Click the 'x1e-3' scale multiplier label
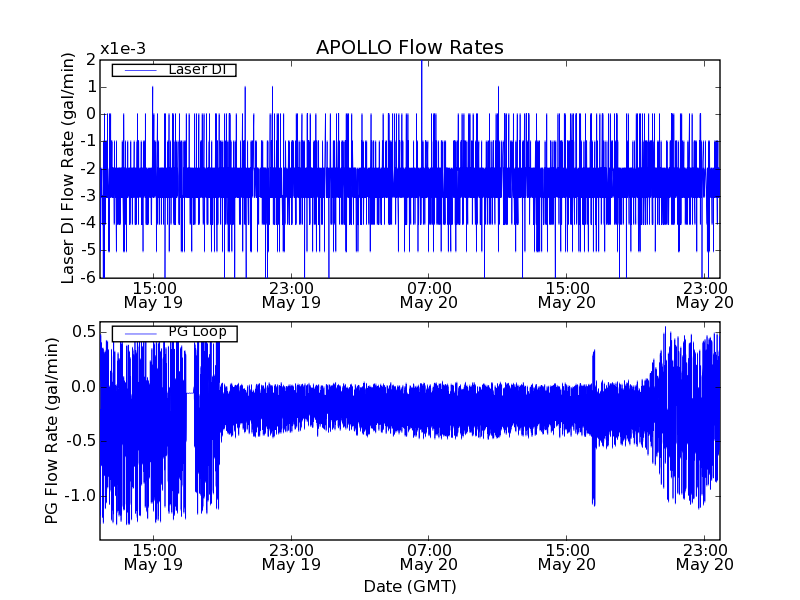This screenshot has width=800, height=600. (x=123, y=49)
